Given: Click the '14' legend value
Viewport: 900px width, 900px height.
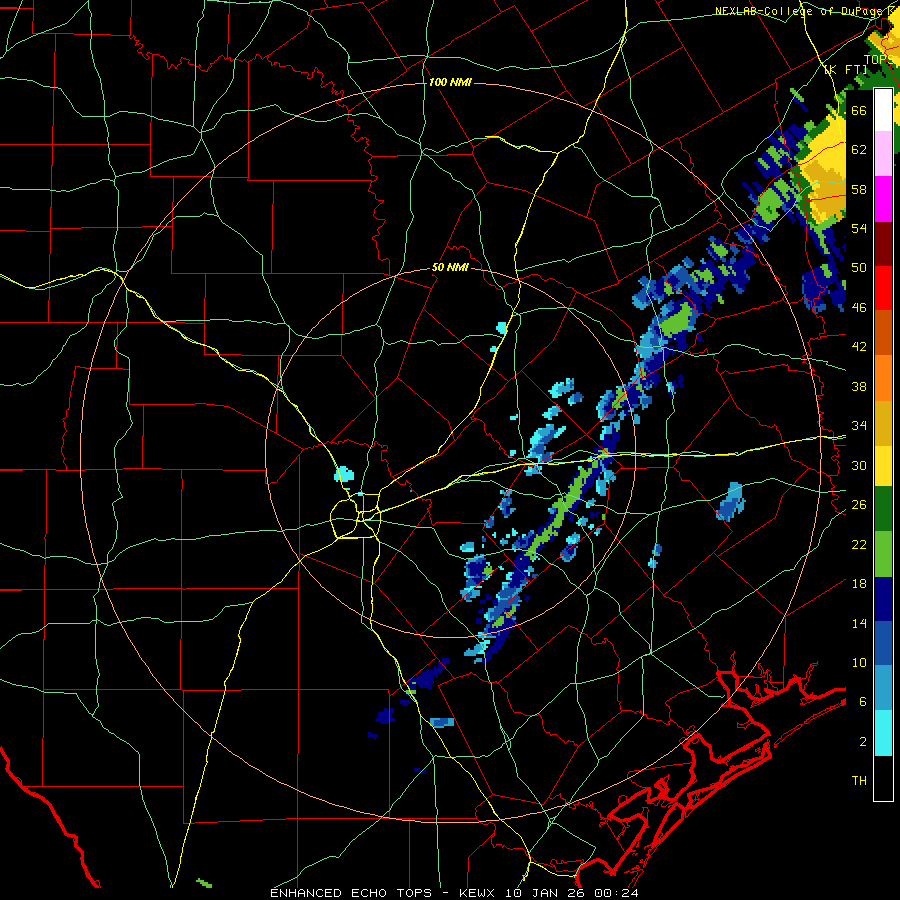Looking at the screenshot, I should [x=859, y=623].
